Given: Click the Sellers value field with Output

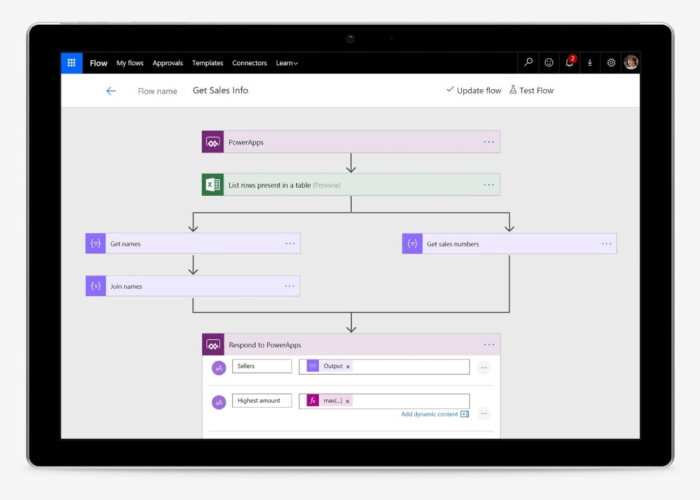Looking at the screenshot, I should click(384, 367).
